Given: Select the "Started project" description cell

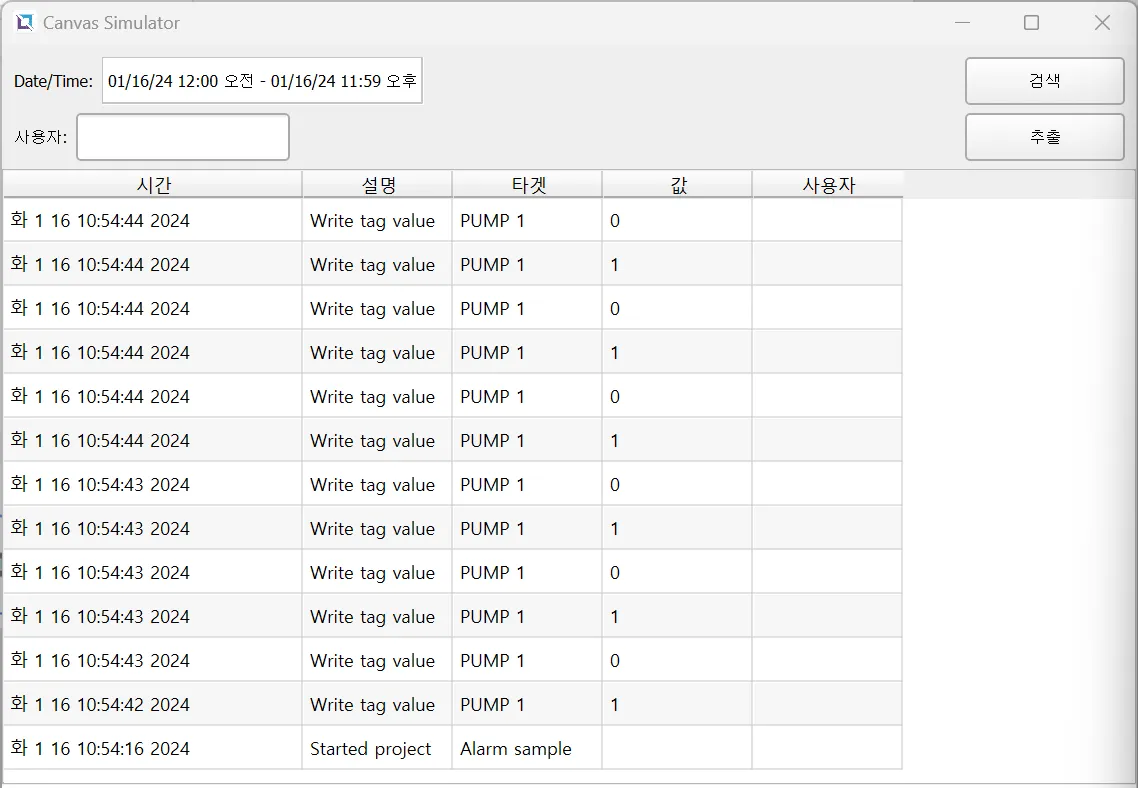Looking at the screenshot, I should (x=371, y=749).
